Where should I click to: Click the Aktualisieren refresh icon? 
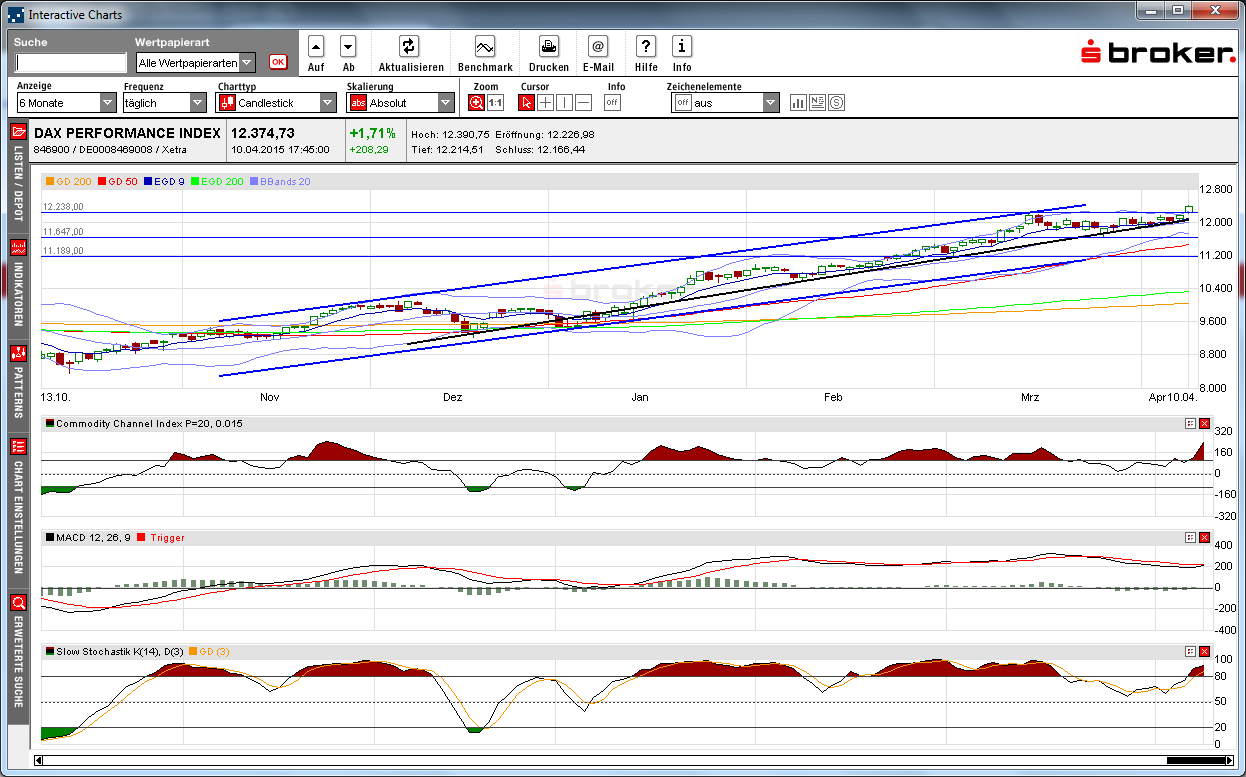409,46
